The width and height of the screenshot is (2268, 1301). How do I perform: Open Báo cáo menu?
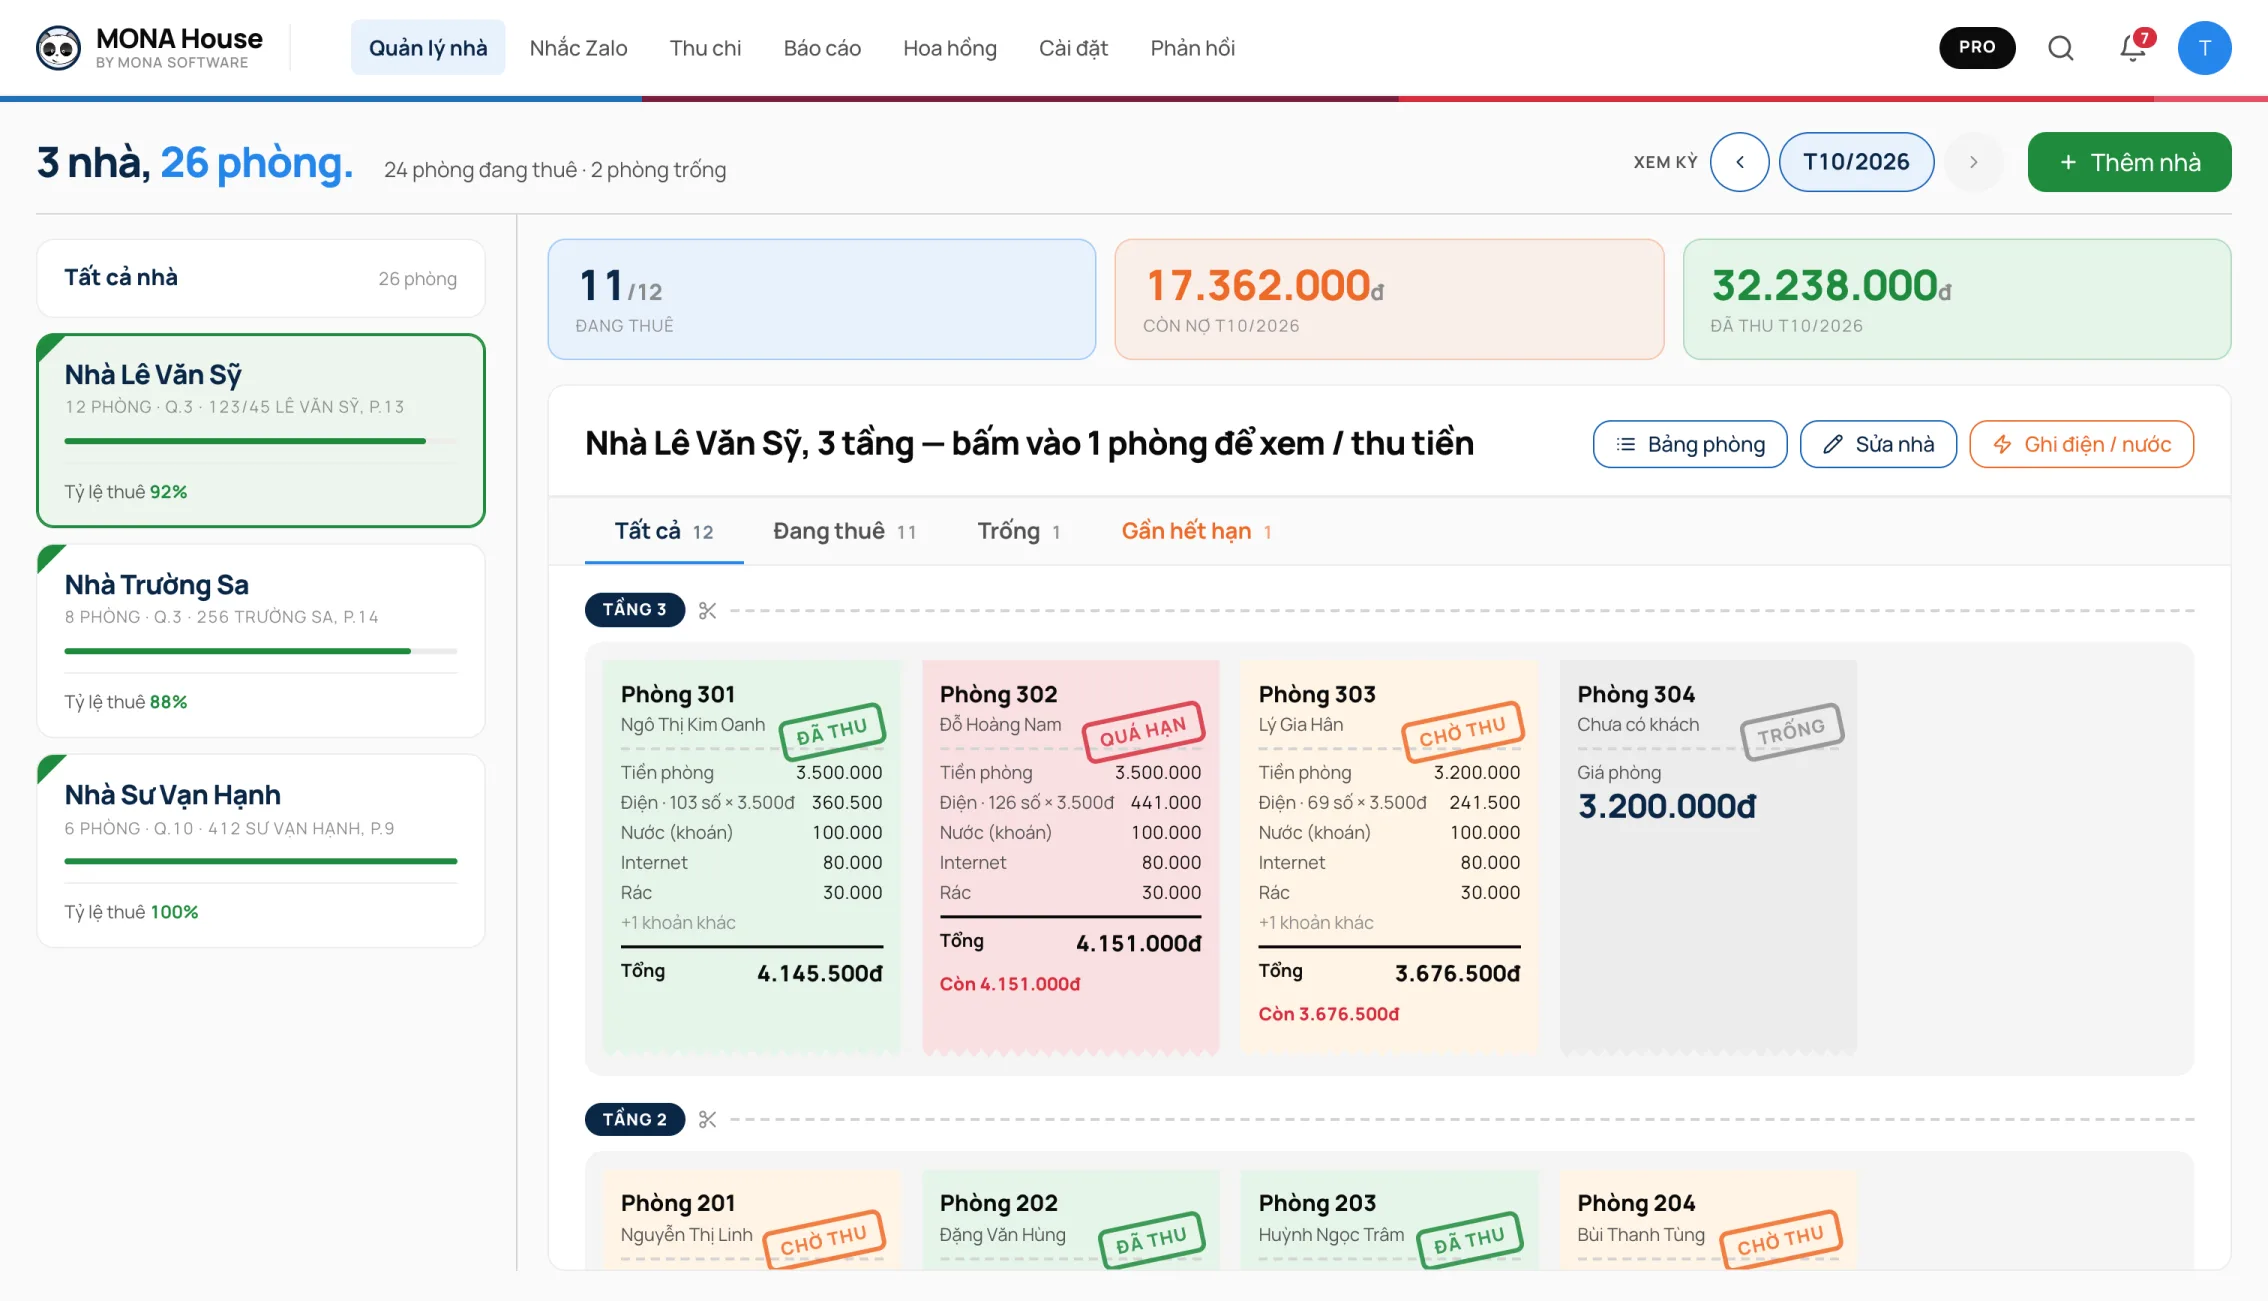coord(822,48)
